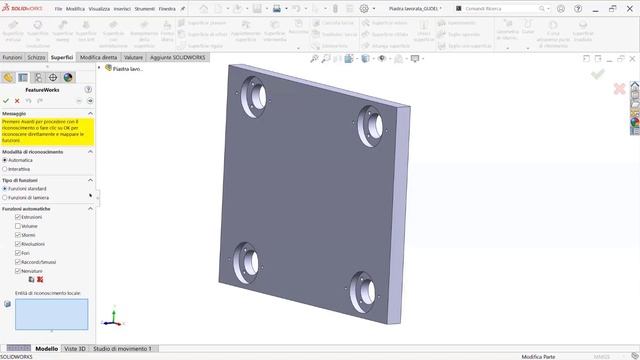Click the select-all features icon below Nervature
Image resolution: width=640 pixels, height=360 pixels.
click(31, 280)
